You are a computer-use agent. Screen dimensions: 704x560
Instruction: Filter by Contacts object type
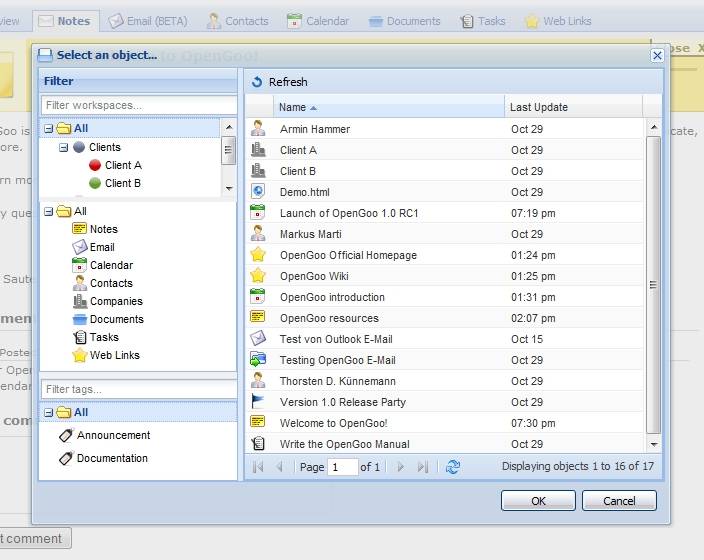(102, 283)
